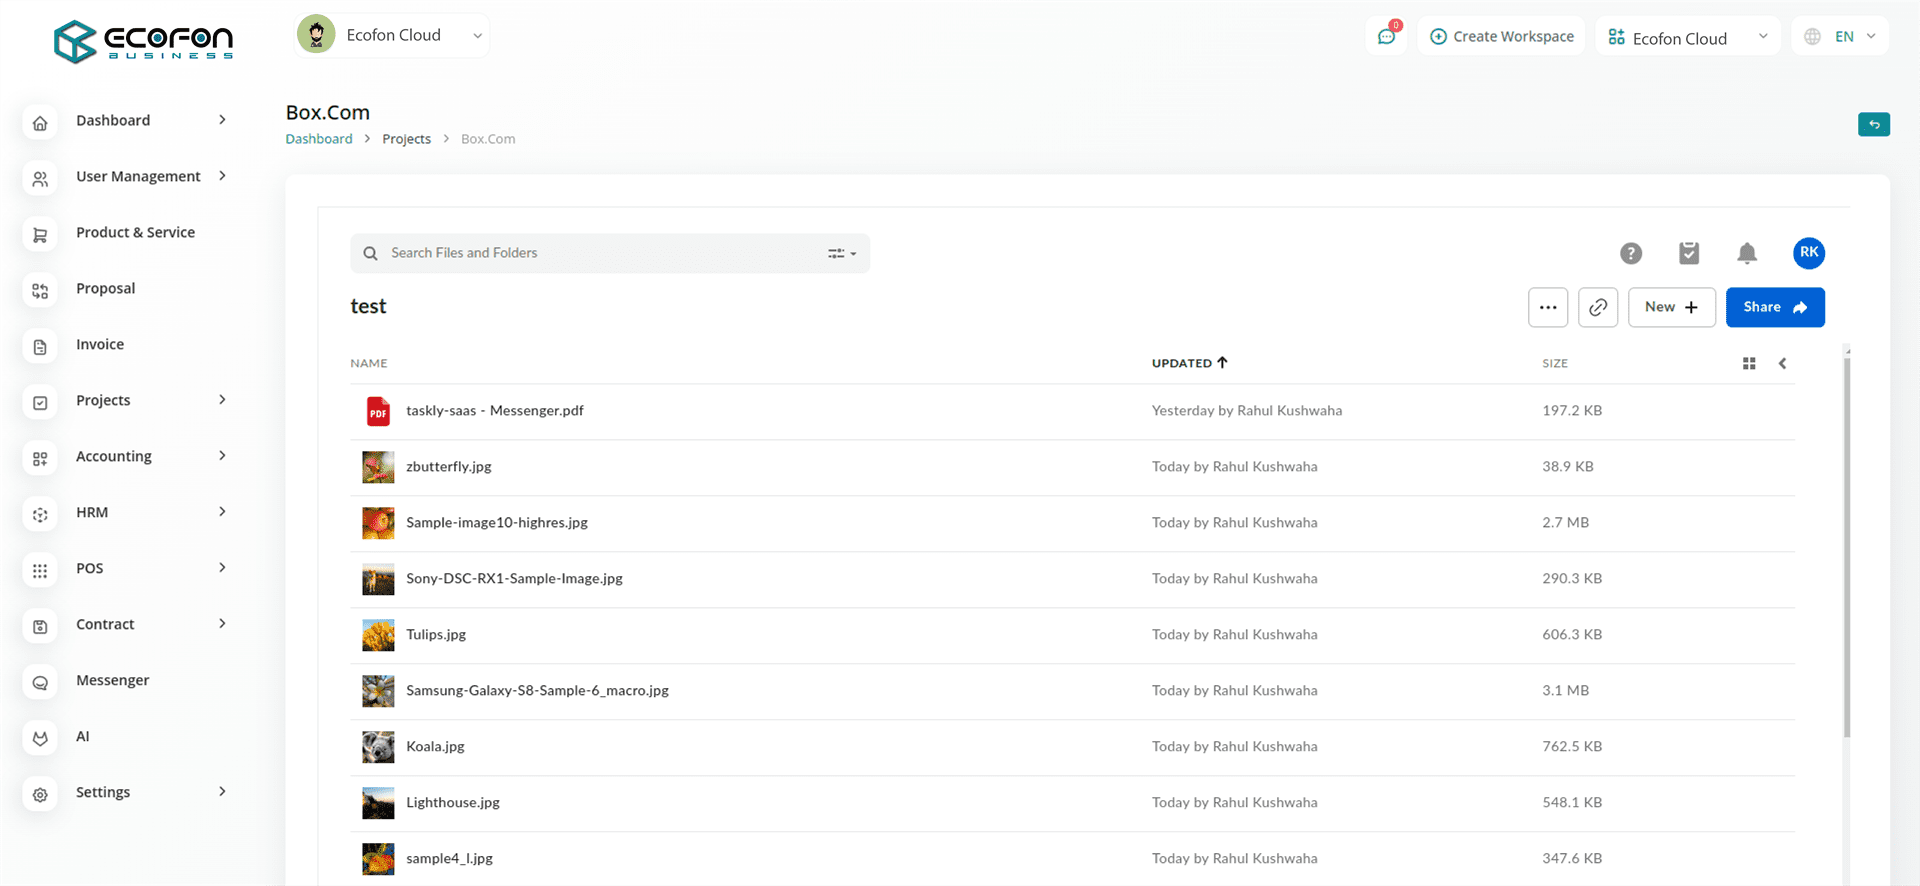1920x886 pixels.
Task: Switch to grid view icon
Action: click(1749, 363)
